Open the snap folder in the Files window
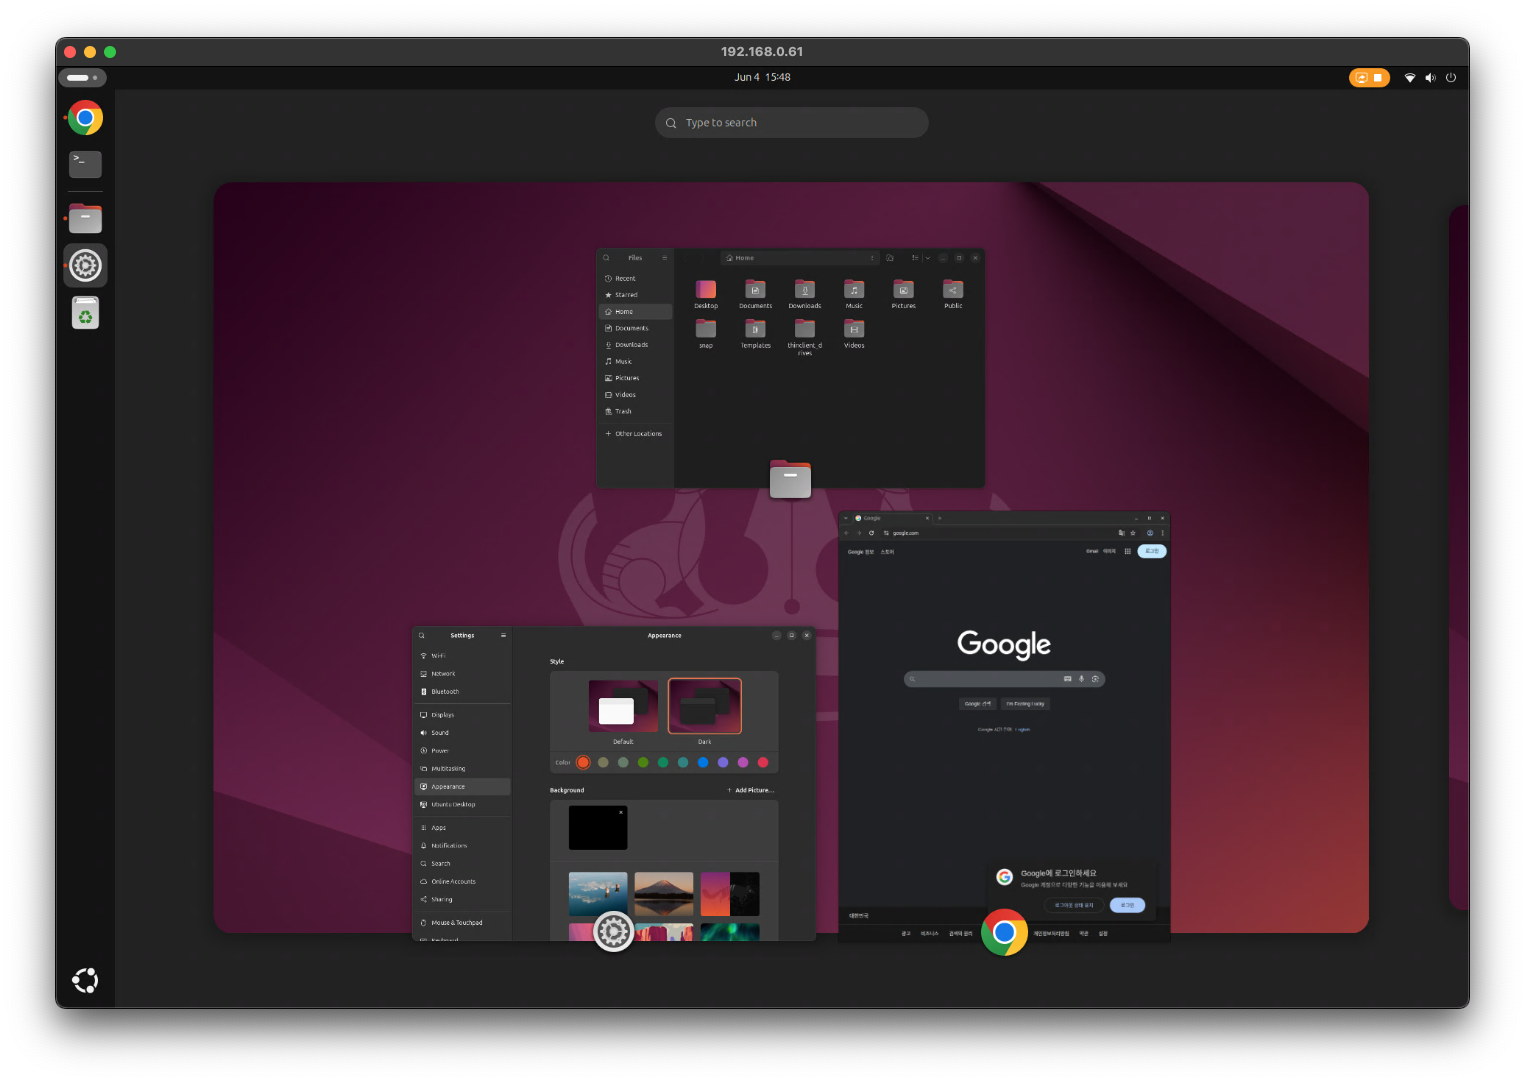The width and height of the screenshot is (1525, 1082). point(706,333)
